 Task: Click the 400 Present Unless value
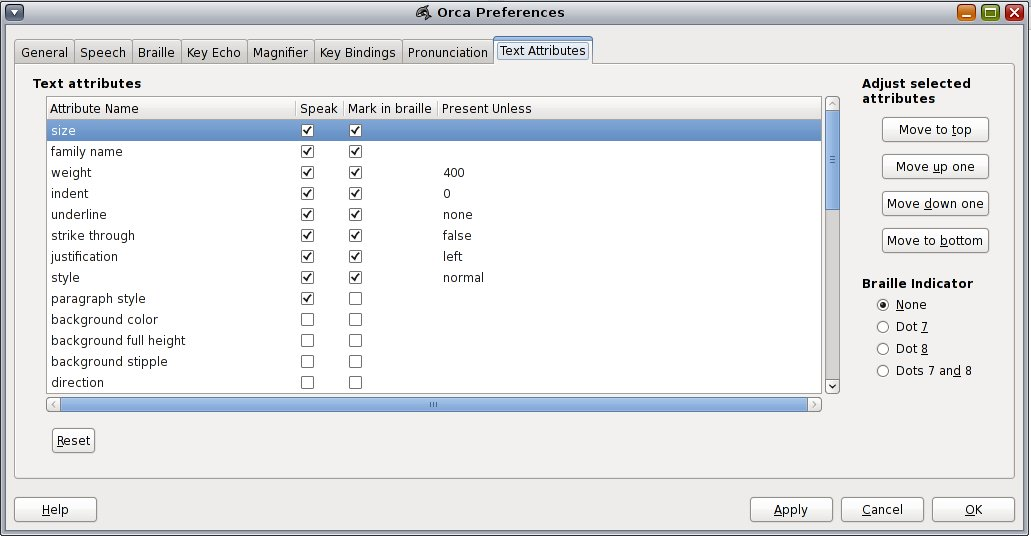coord(454,172)
